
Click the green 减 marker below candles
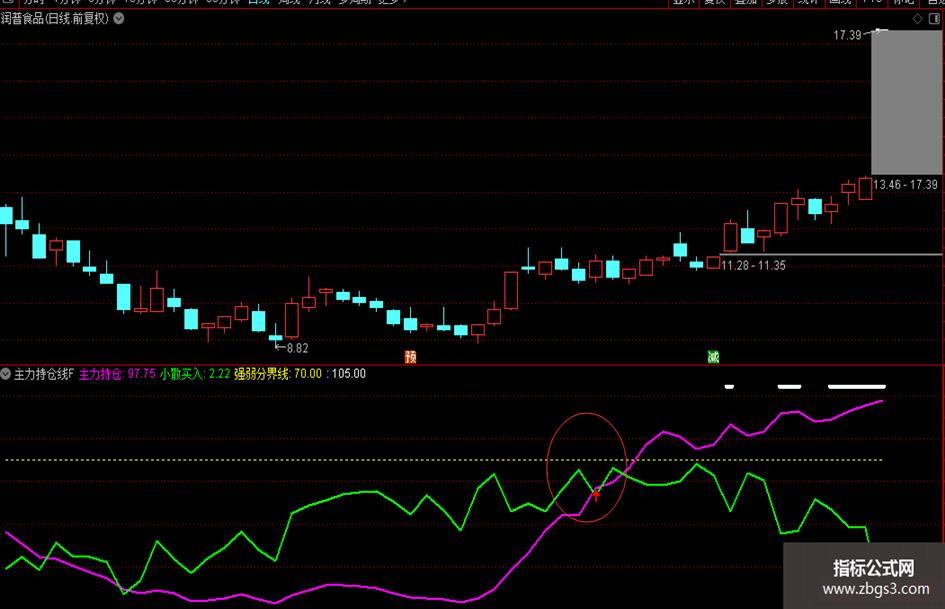point(714,357)
